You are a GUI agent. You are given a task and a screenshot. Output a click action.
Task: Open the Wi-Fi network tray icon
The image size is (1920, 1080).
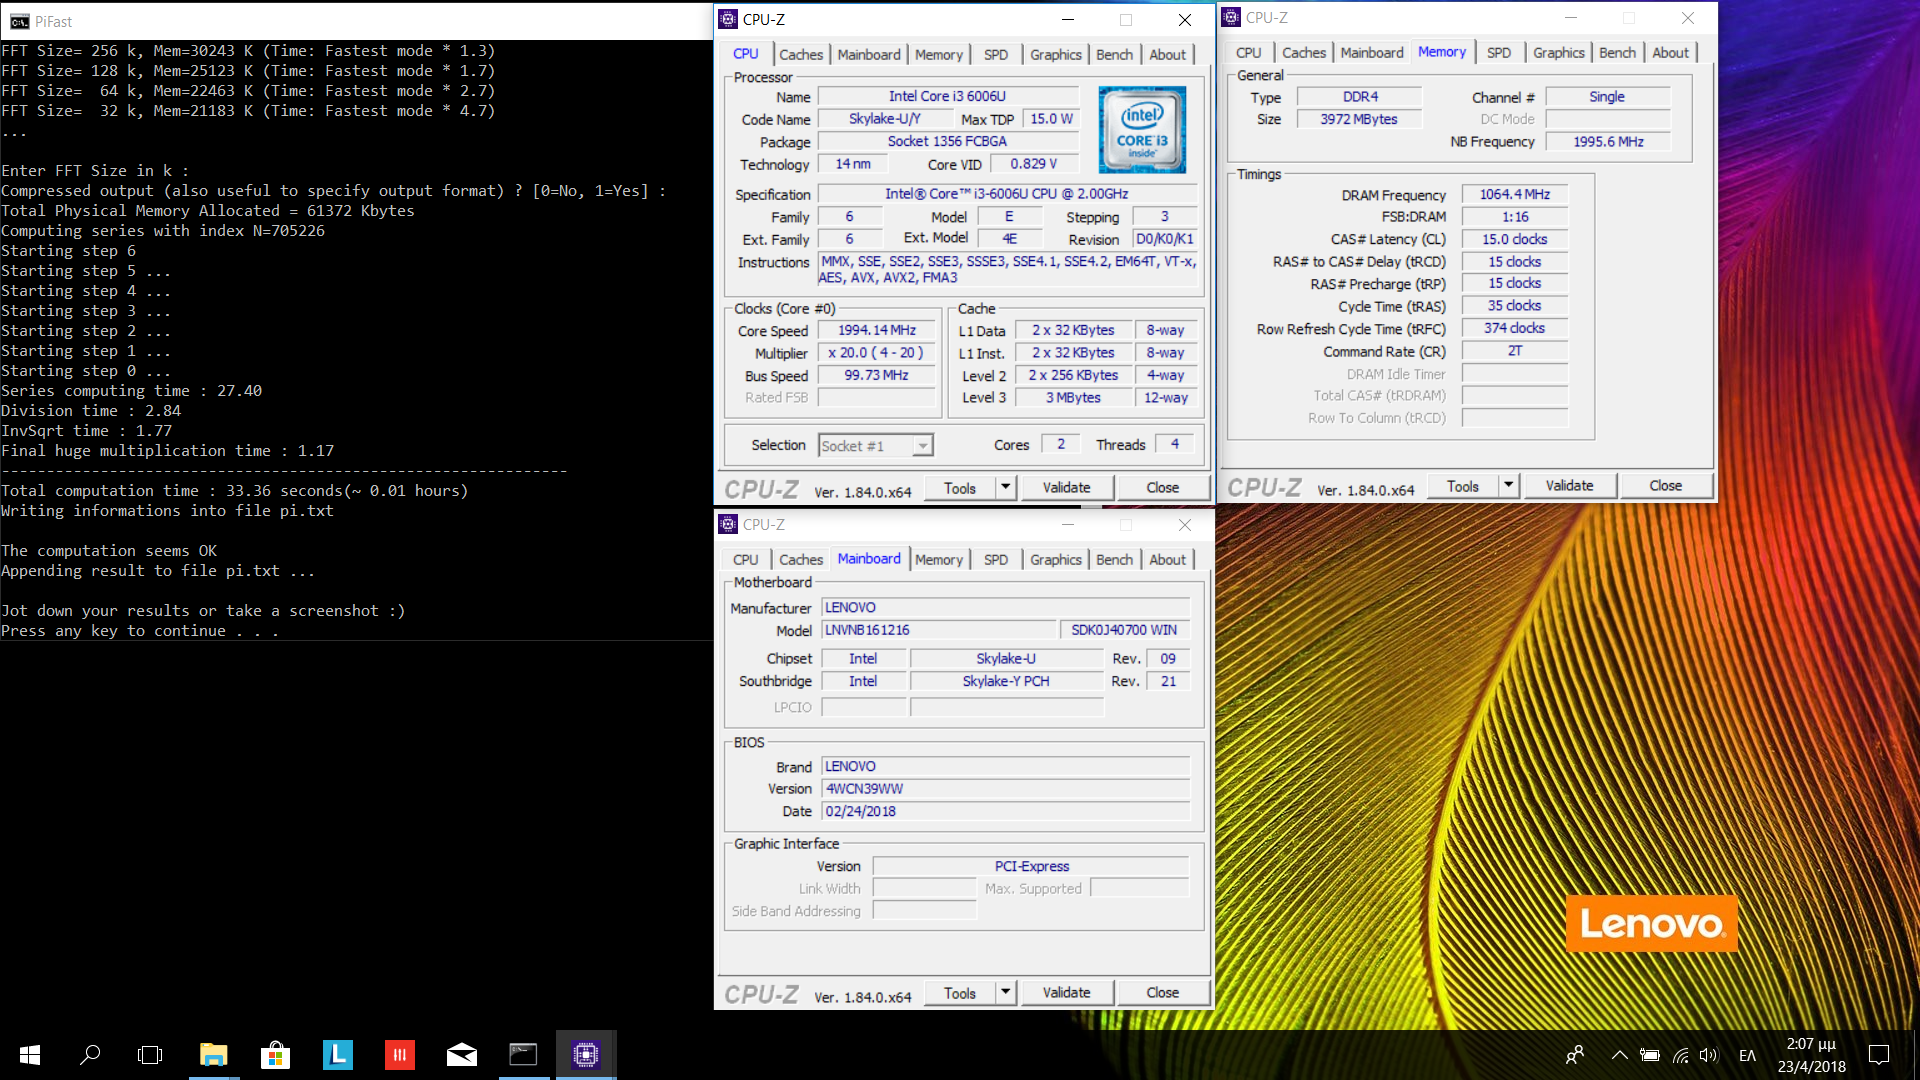[1681, 1055]
